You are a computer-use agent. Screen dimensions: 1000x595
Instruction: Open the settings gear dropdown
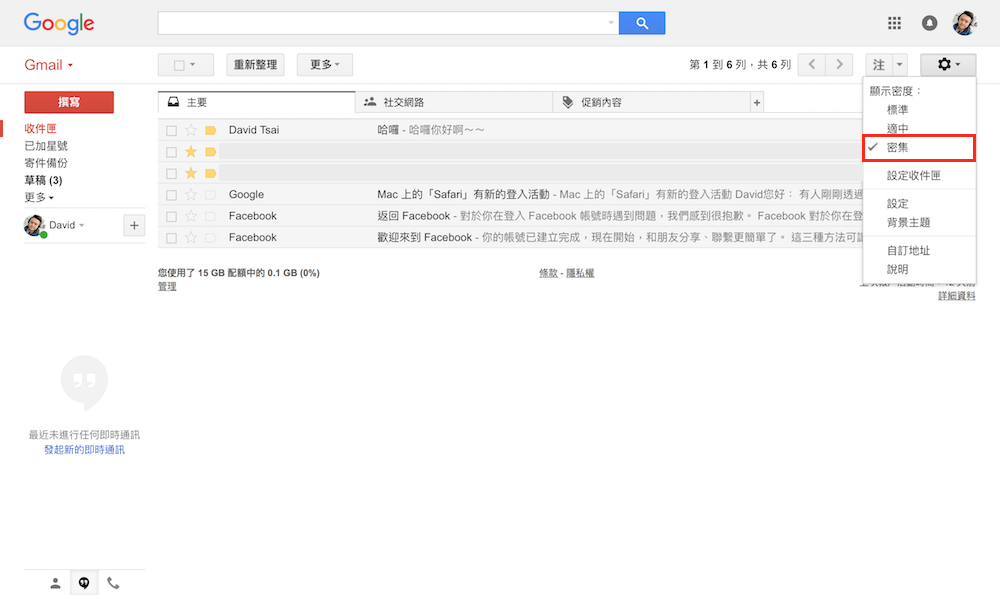[x=947, y=65]
